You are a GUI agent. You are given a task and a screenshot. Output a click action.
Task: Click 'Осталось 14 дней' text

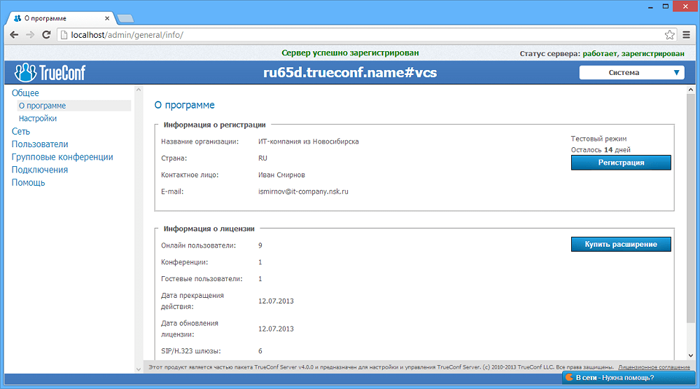tap(600, 150)
